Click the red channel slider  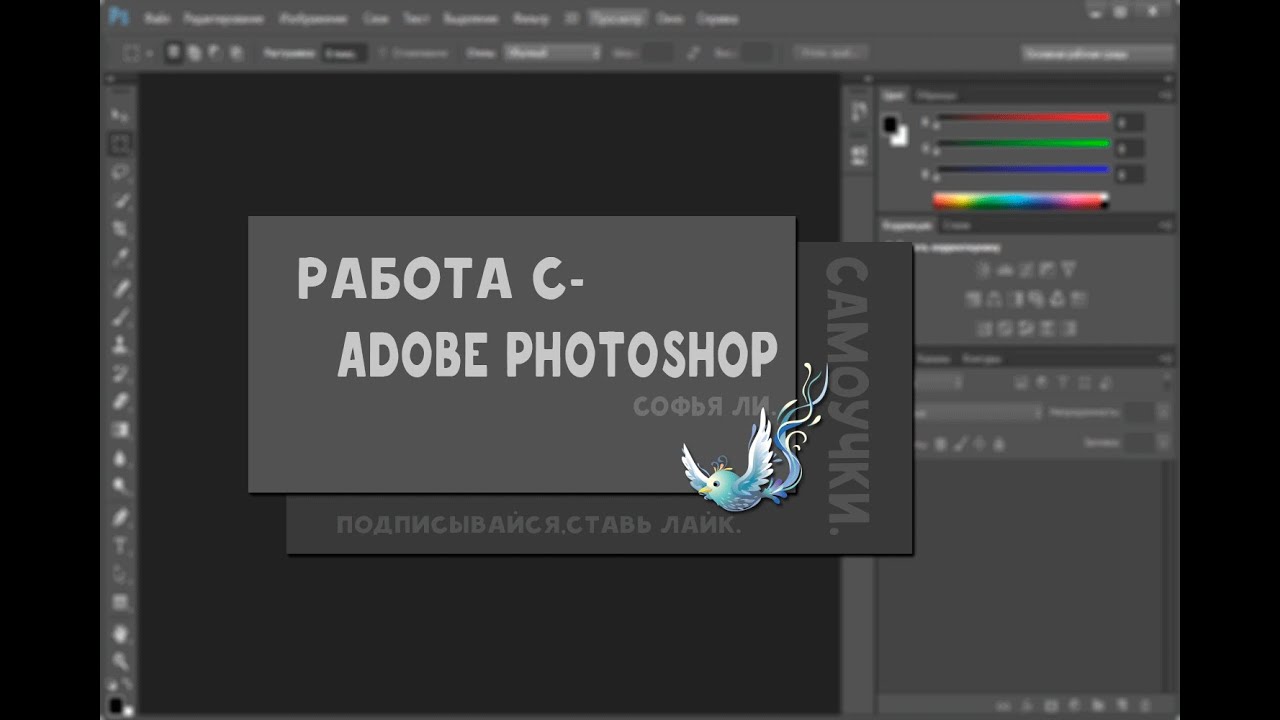pos(1023,118)
